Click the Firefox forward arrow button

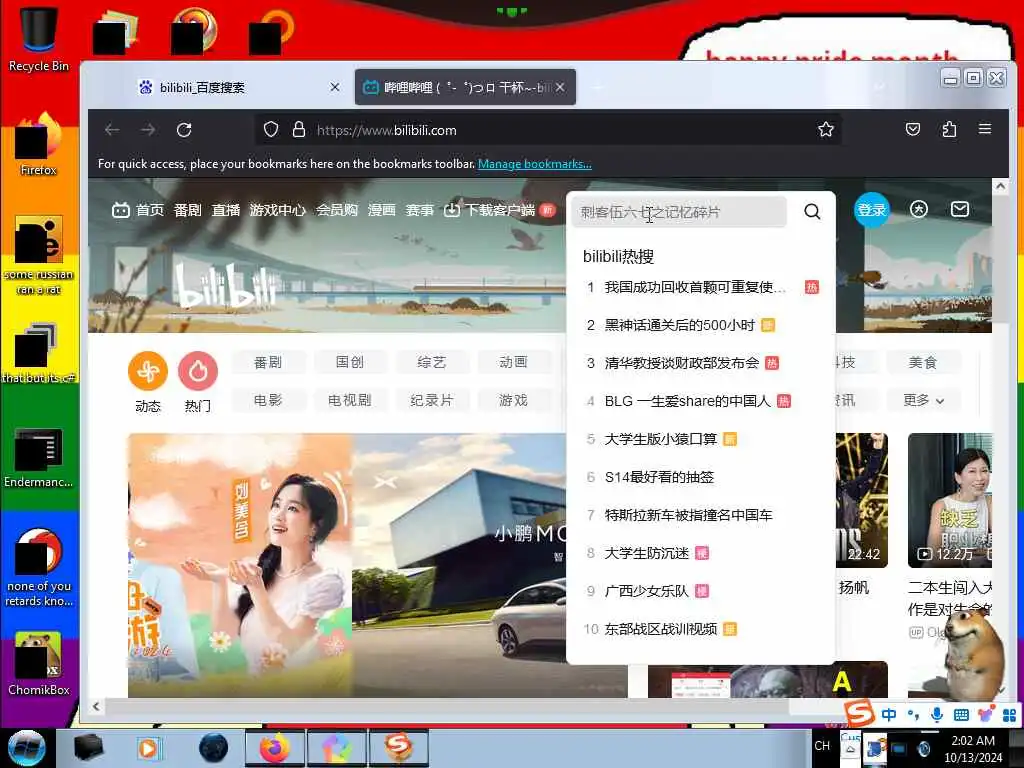[x=148, y=130]
